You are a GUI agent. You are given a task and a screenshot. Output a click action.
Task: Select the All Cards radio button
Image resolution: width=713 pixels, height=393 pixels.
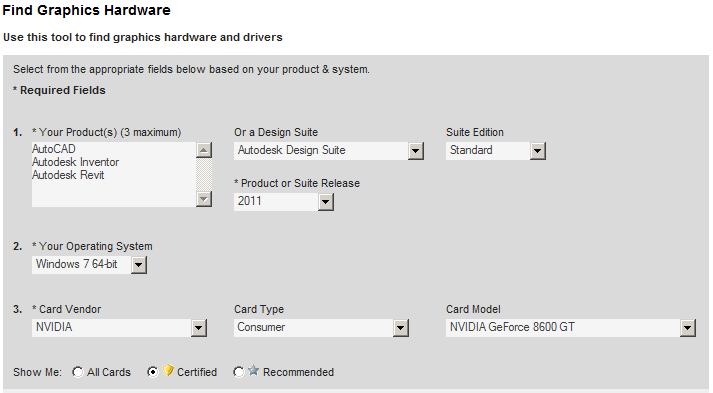tap(78, 372)
